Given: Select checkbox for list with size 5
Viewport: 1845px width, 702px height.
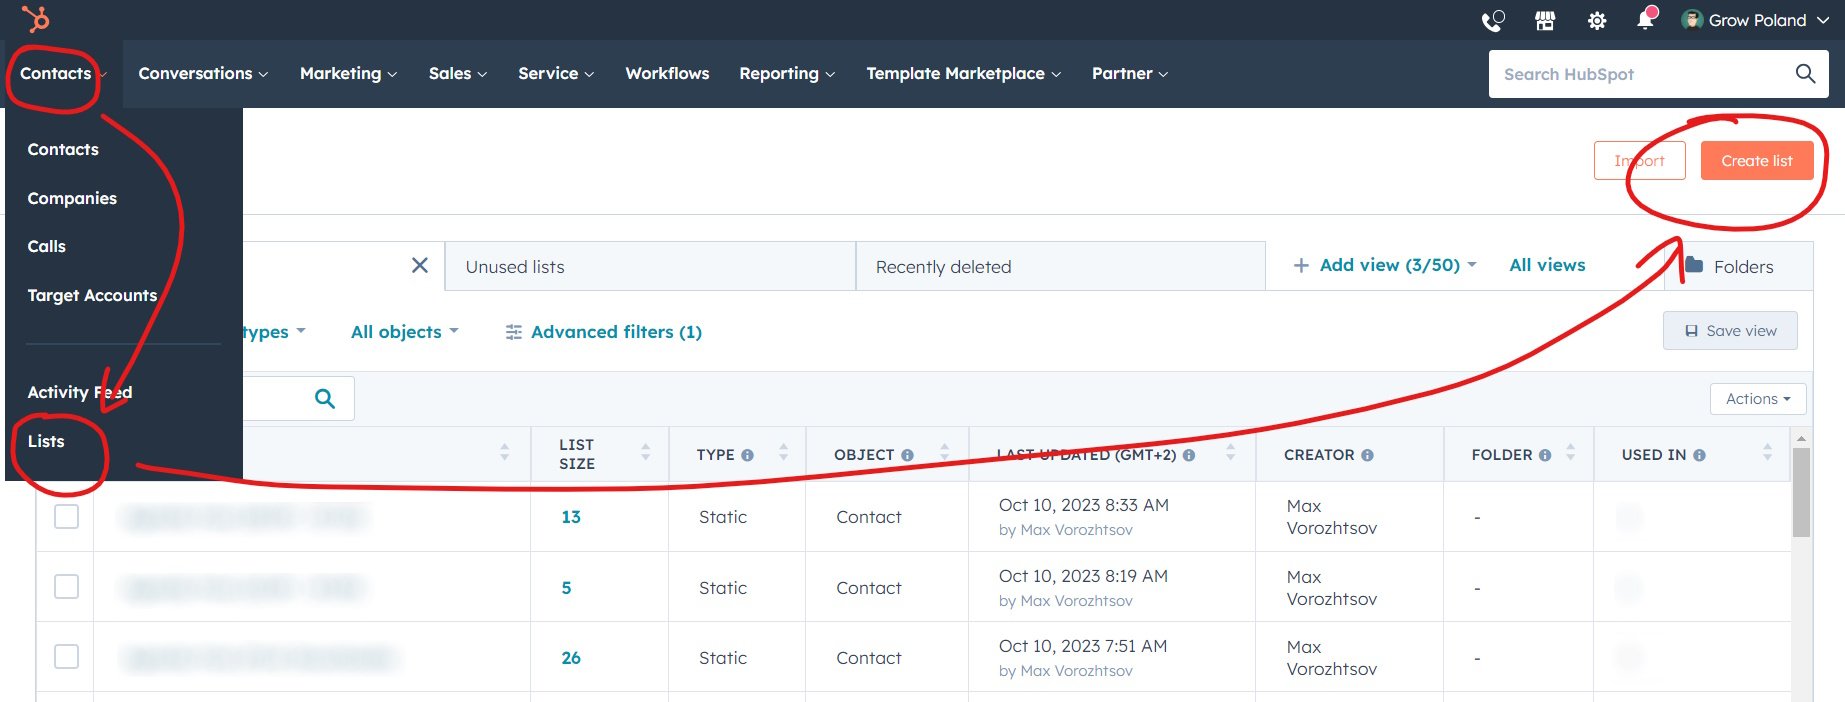Looking at the screenshot, I should tap(66, 586).
